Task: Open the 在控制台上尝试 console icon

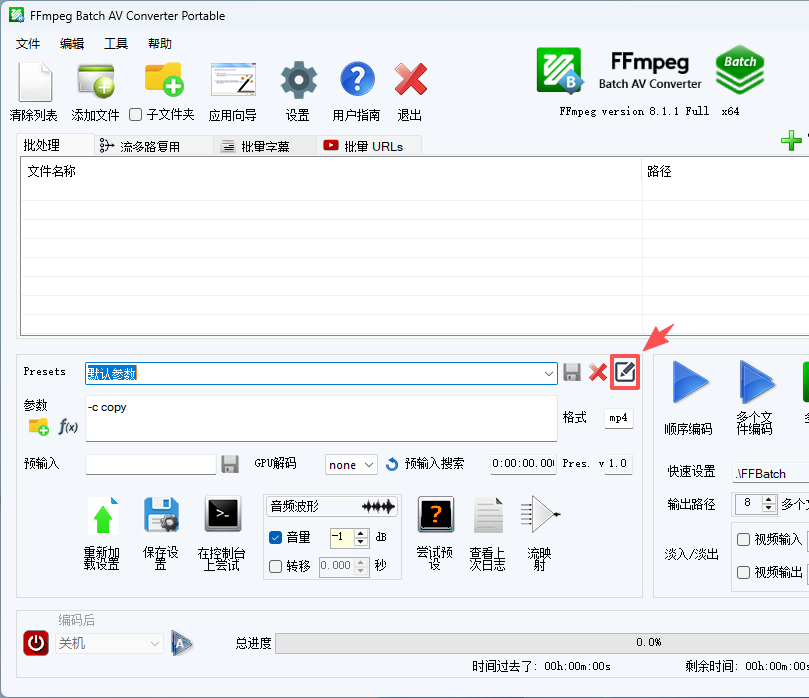Action: coord(223,514)
